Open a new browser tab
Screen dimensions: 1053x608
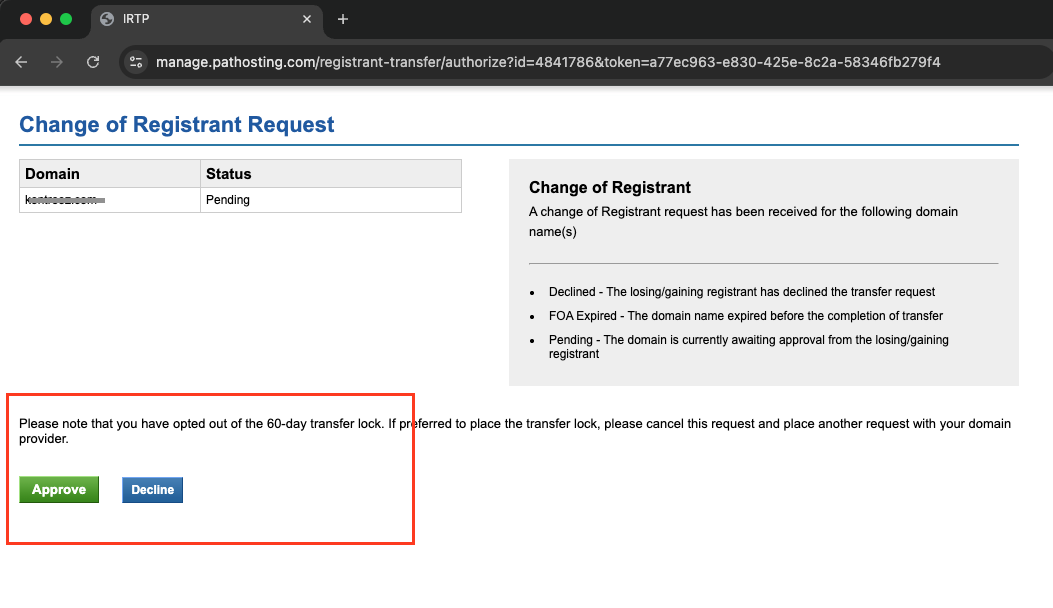tap(343, 19)
